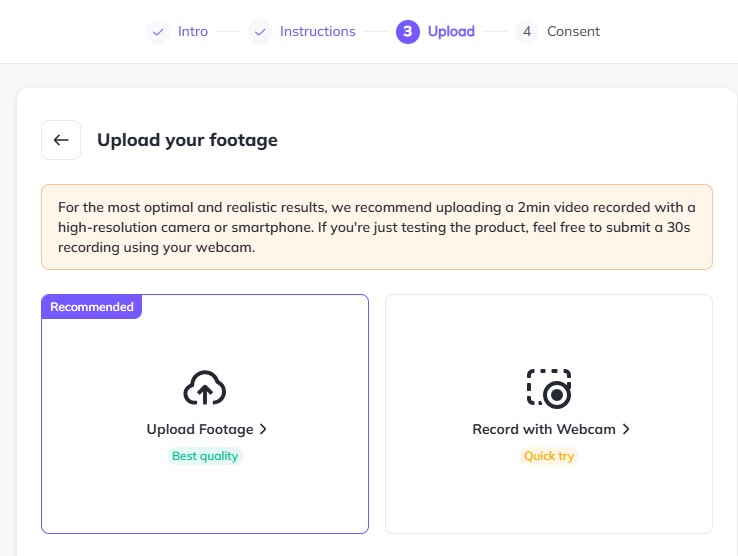Click chevron next to Upload Footage

263,429
